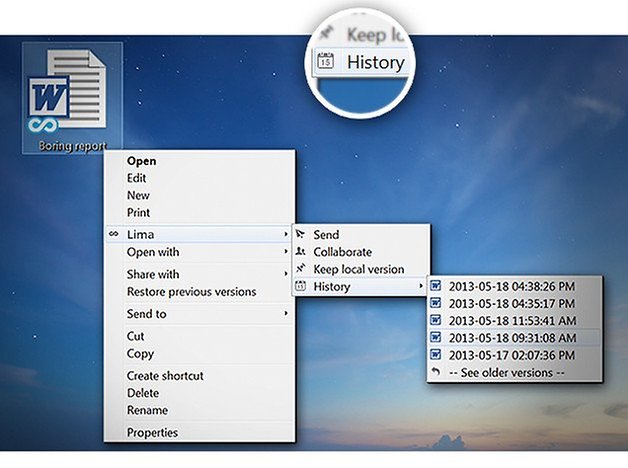Choose Delete from the context menu
The width and height of the screenshot is (628, 468).
[x=199, y=393]
